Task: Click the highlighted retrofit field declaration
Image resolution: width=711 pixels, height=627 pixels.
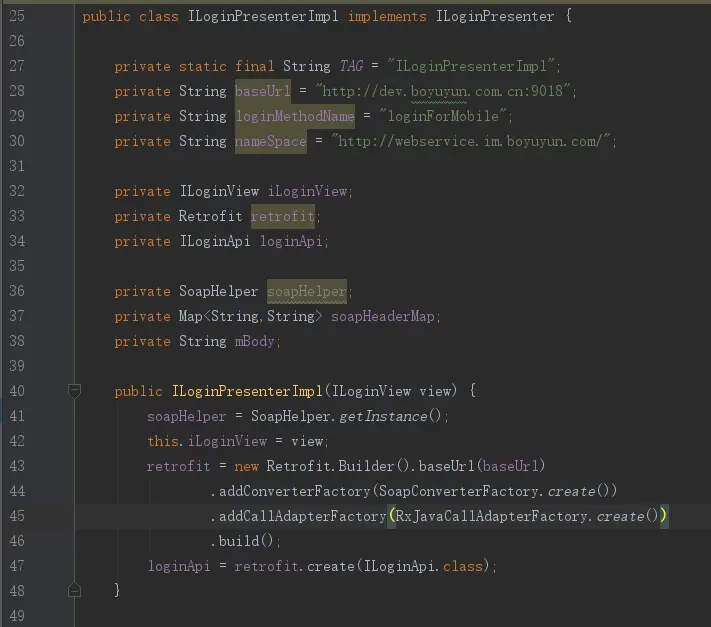Action: [x=282, y=216]
